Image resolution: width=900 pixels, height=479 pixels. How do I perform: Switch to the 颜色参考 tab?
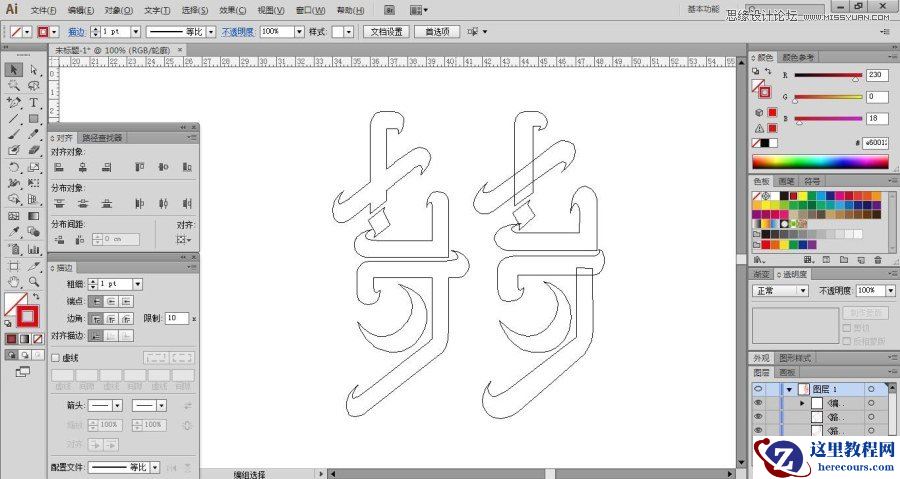(798, 57)
